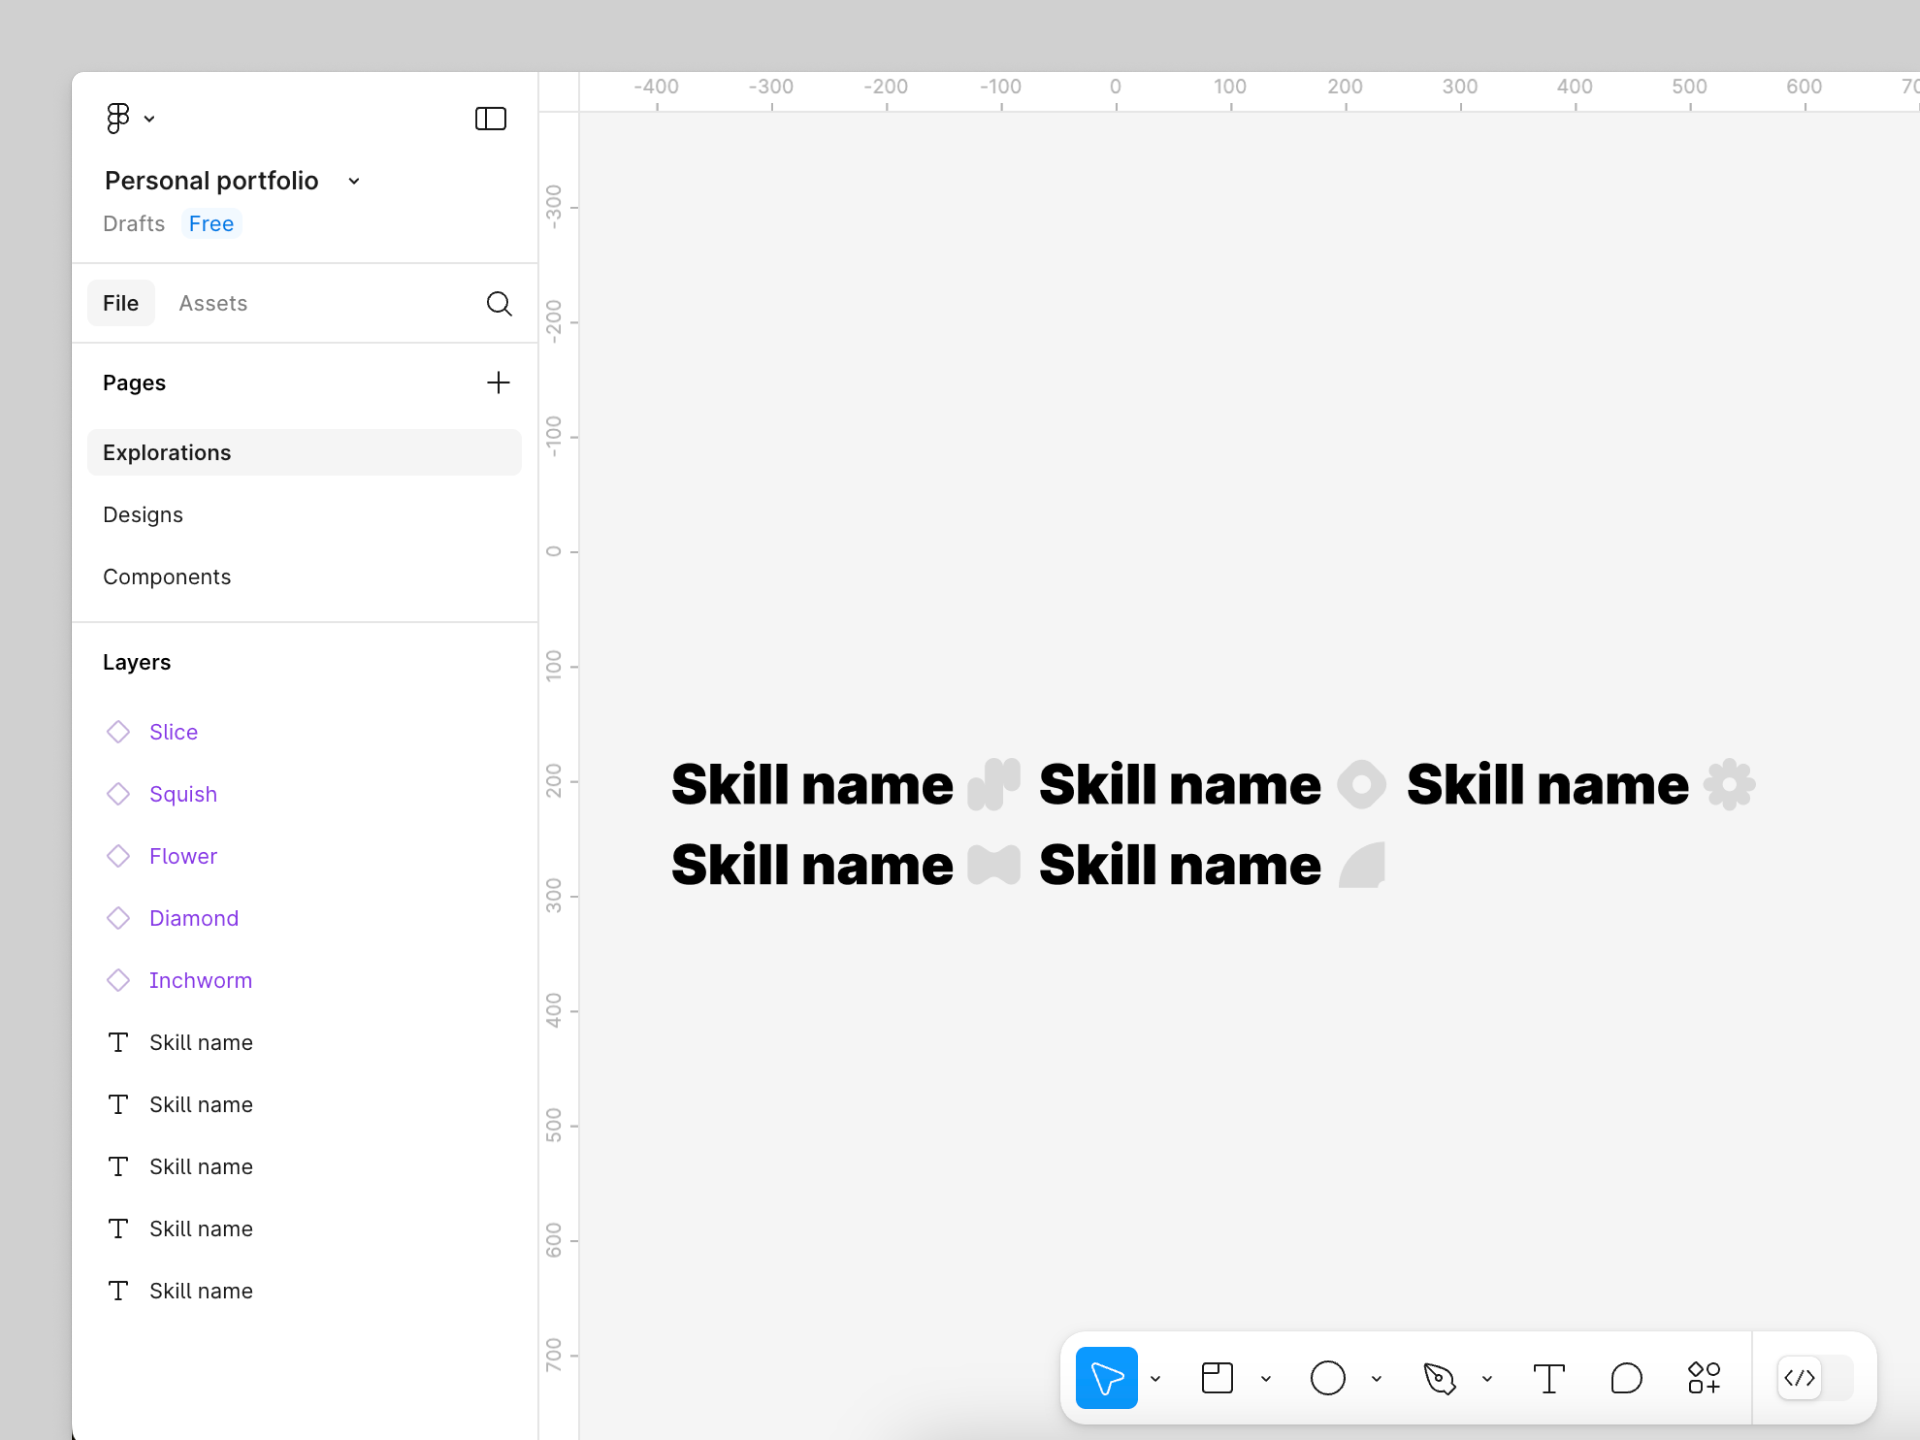
Task: Toggle Dev Mode switch
Action: click(1814, 1378)
